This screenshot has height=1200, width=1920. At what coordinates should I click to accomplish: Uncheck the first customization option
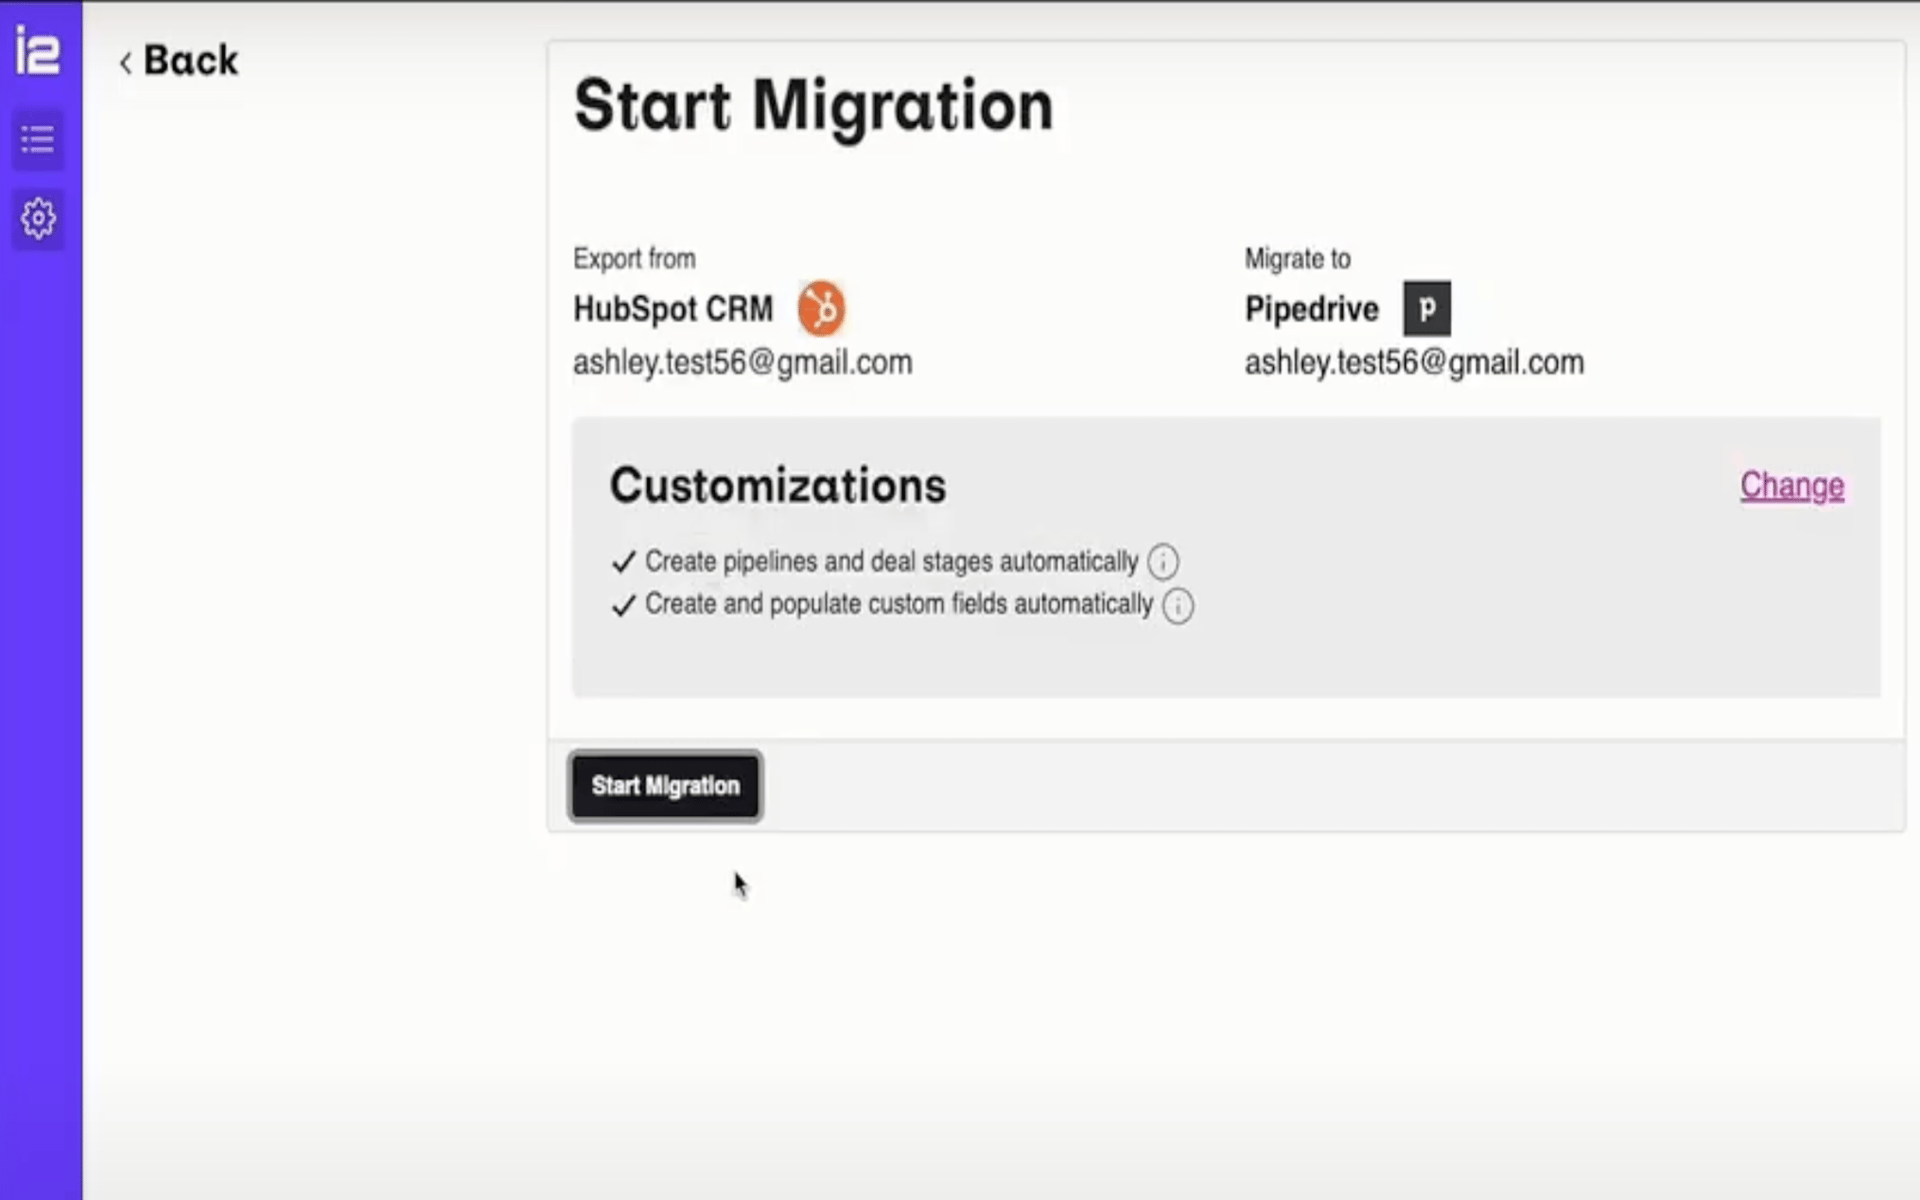point(622,561)
